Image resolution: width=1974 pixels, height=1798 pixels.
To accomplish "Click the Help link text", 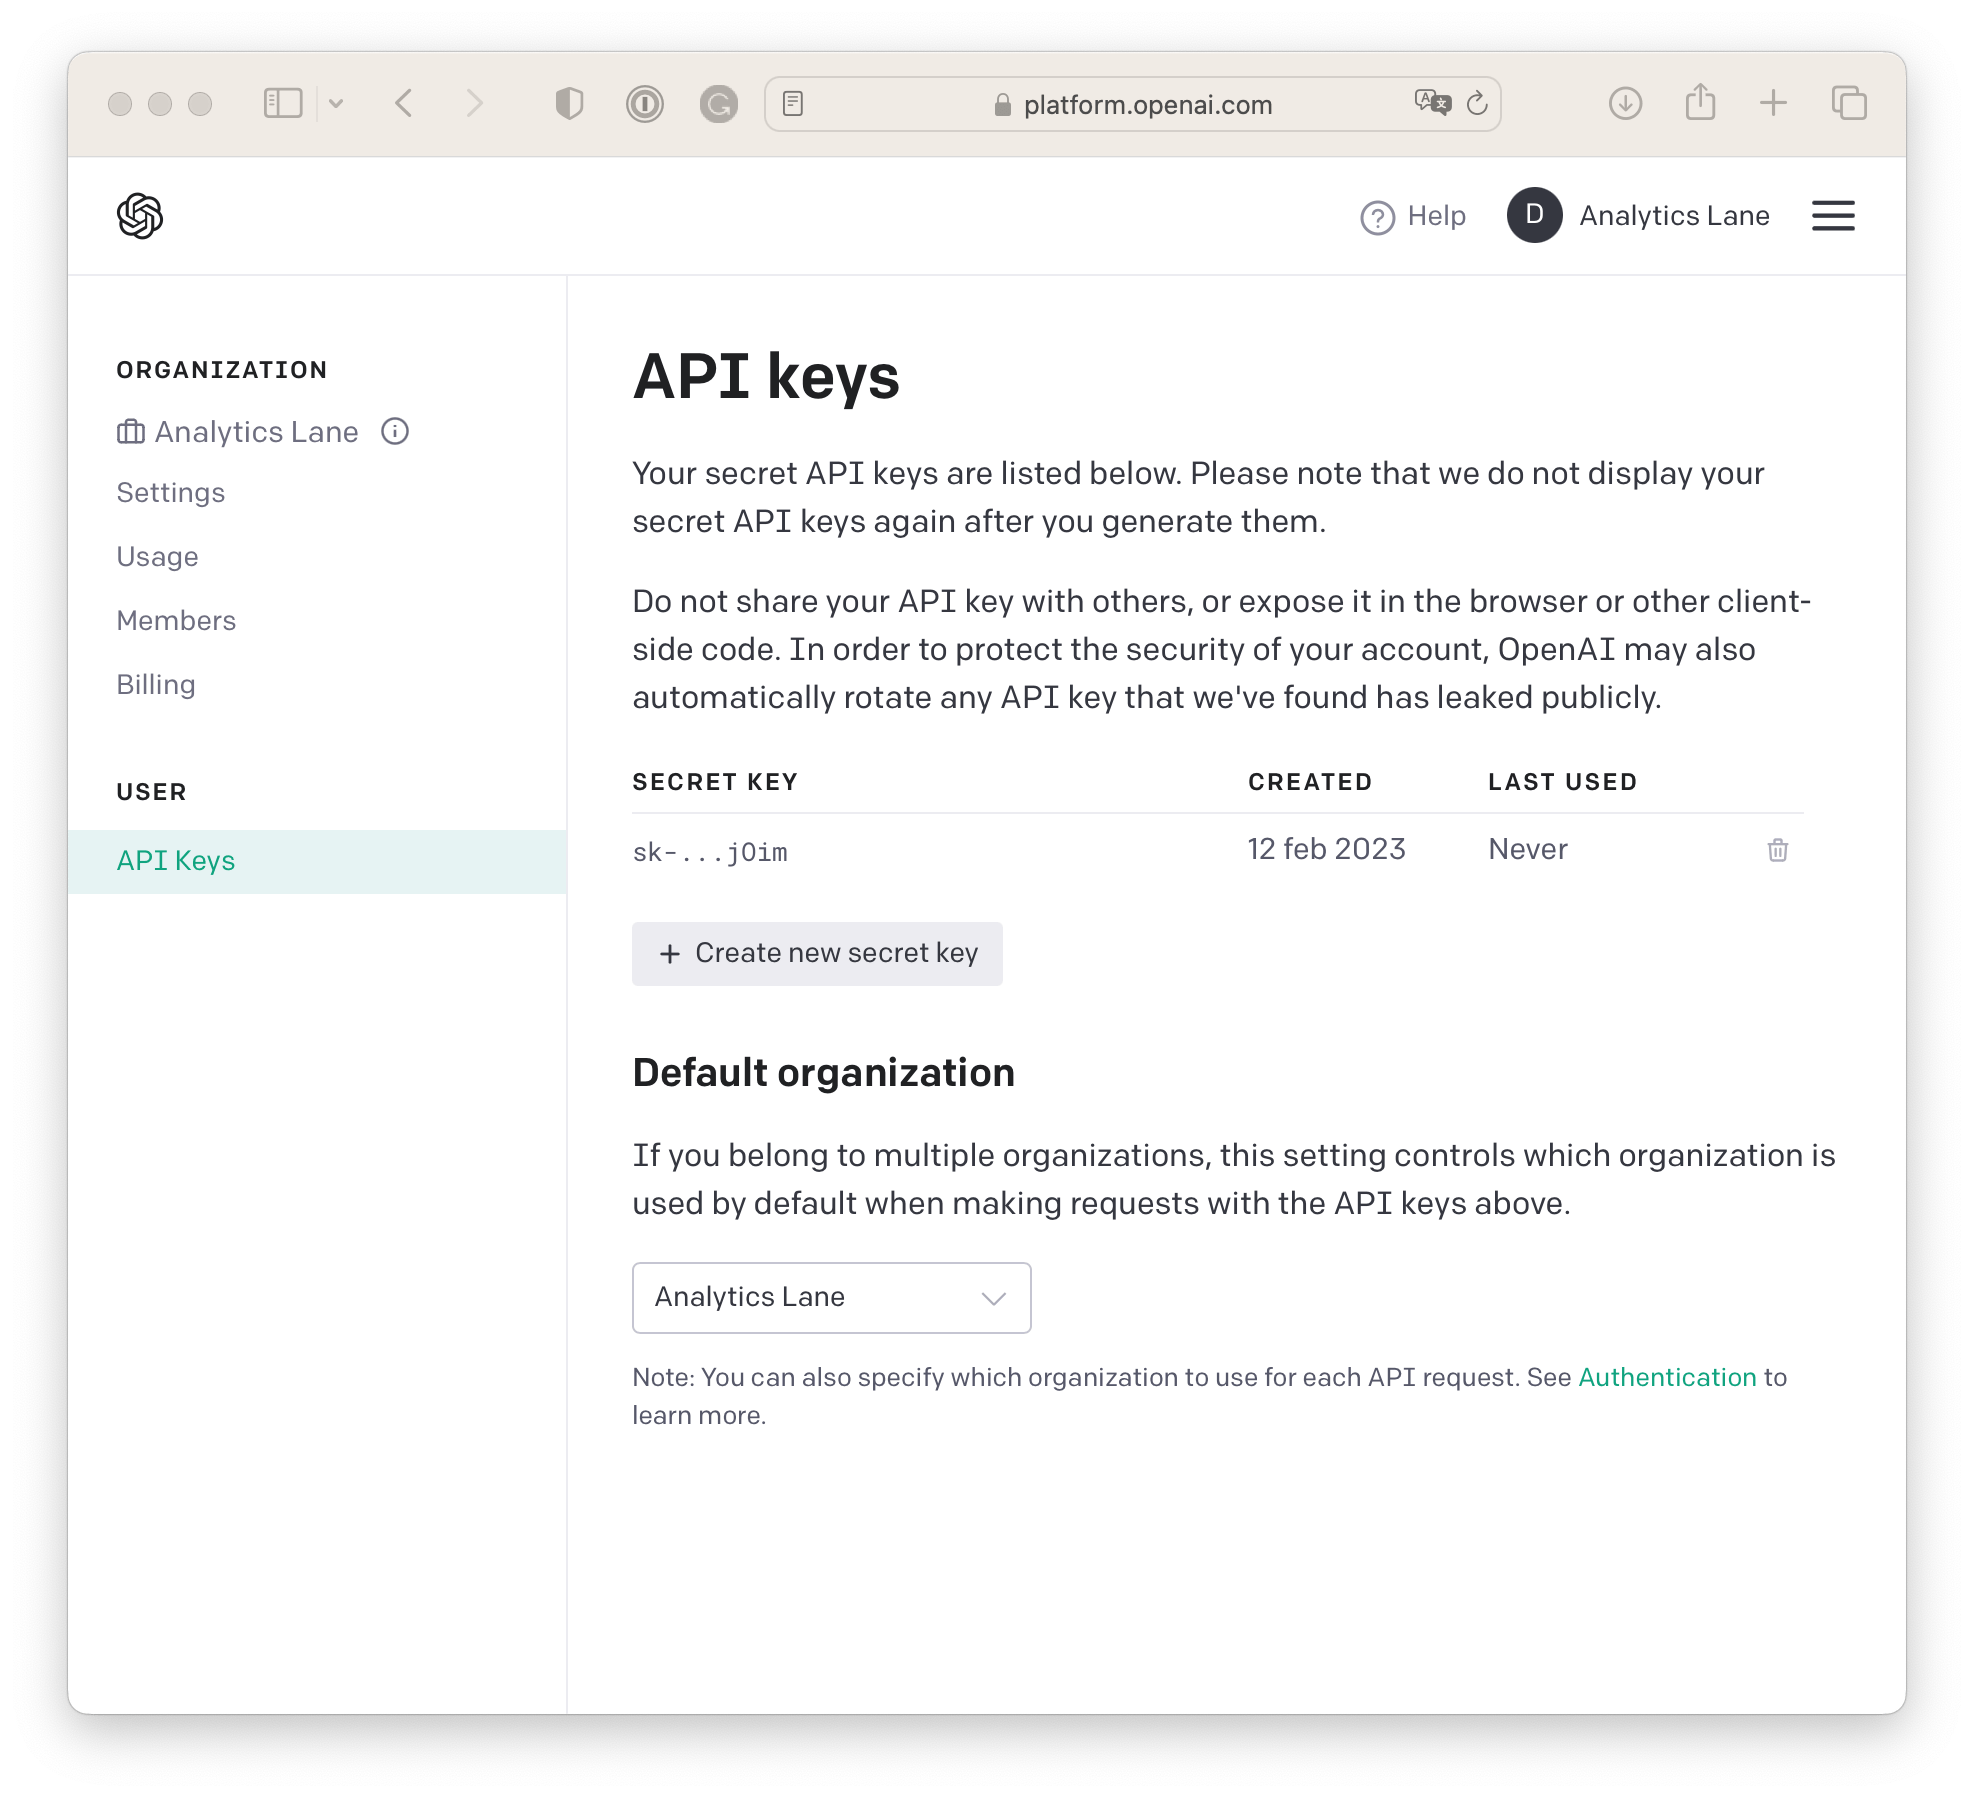I will tap(1436, 216).
